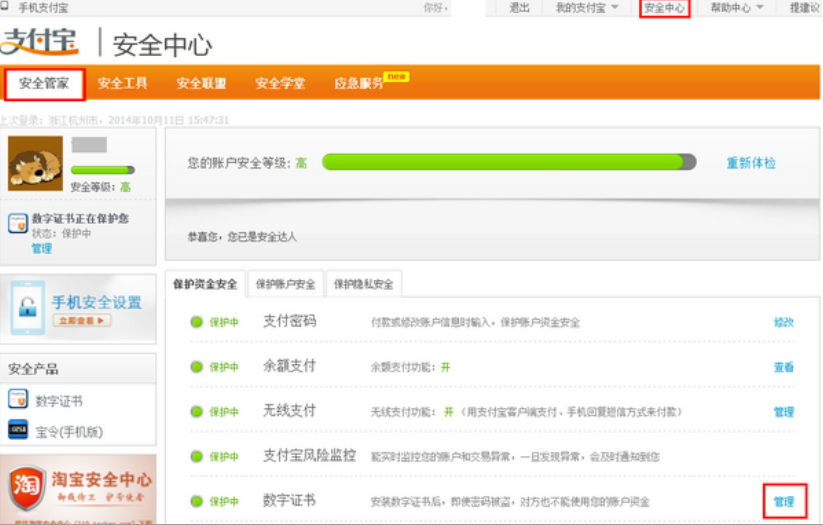The width and height of the screenshot is (823, 525).
Task: Click the large account security level bar
Action: [509, 162]
